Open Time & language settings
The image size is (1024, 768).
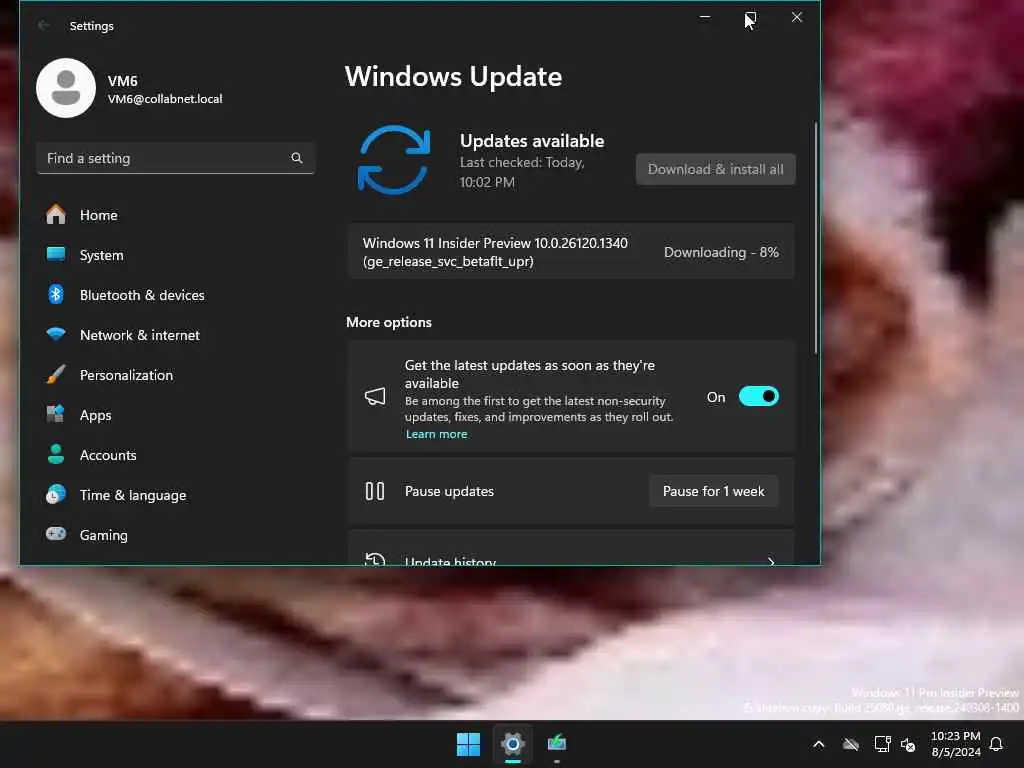point(175,495)
